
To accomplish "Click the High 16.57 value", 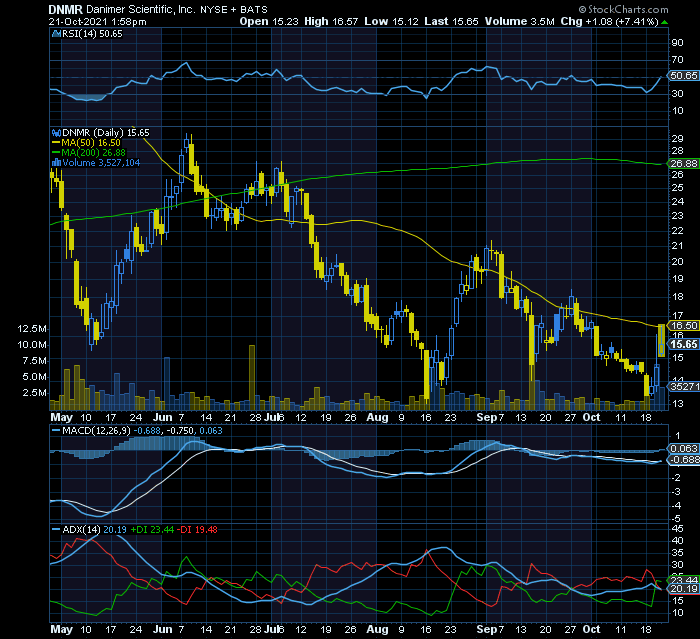I will (x=331, y=21).
